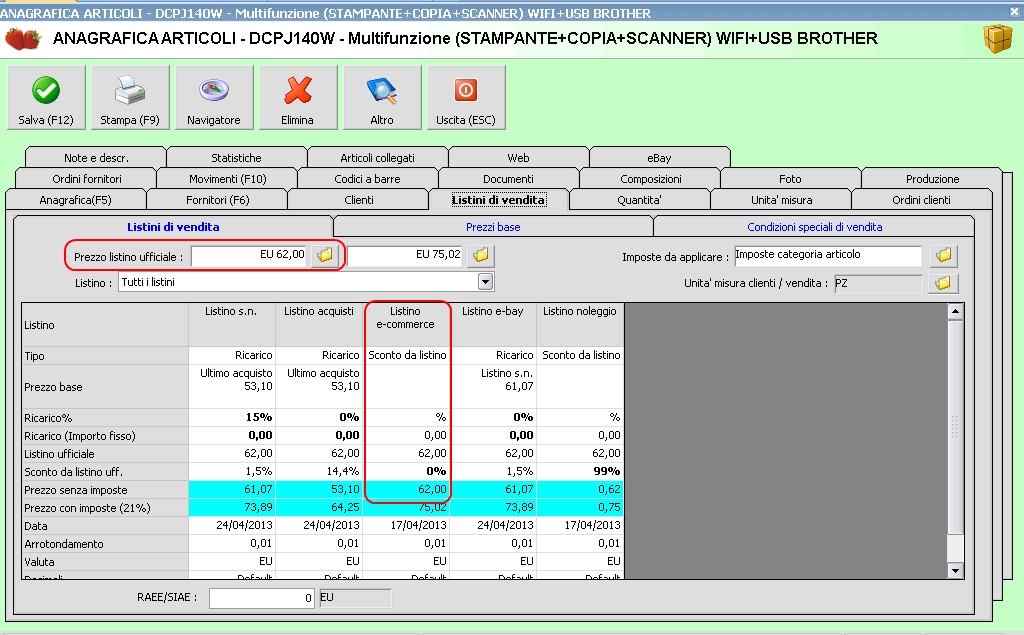
Task: Expand the Listino dropdown arrow
Action: (x=485, y=282)
